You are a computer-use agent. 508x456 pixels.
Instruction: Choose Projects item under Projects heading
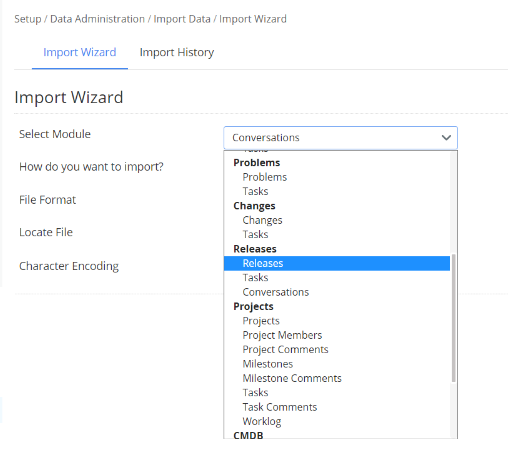click(x=261, y=321)
